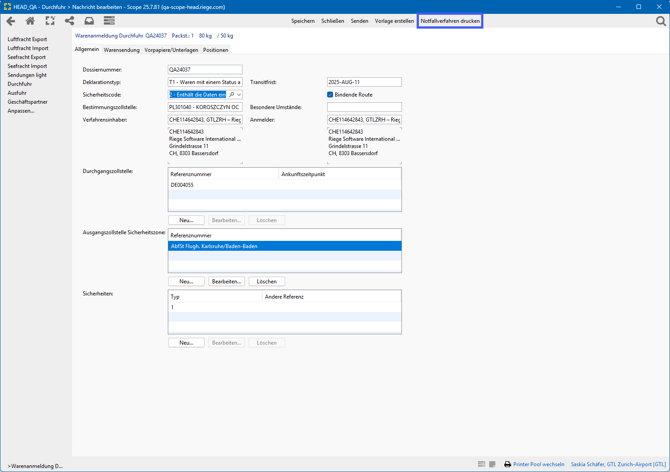Viewport: 670px width, 472px height.
Task: Click the first list view icon in status bar
Action: point(482,464)
